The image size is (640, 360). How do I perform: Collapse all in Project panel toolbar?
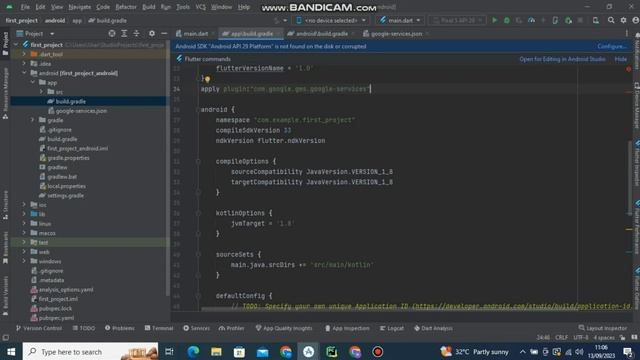coord(136,33)
